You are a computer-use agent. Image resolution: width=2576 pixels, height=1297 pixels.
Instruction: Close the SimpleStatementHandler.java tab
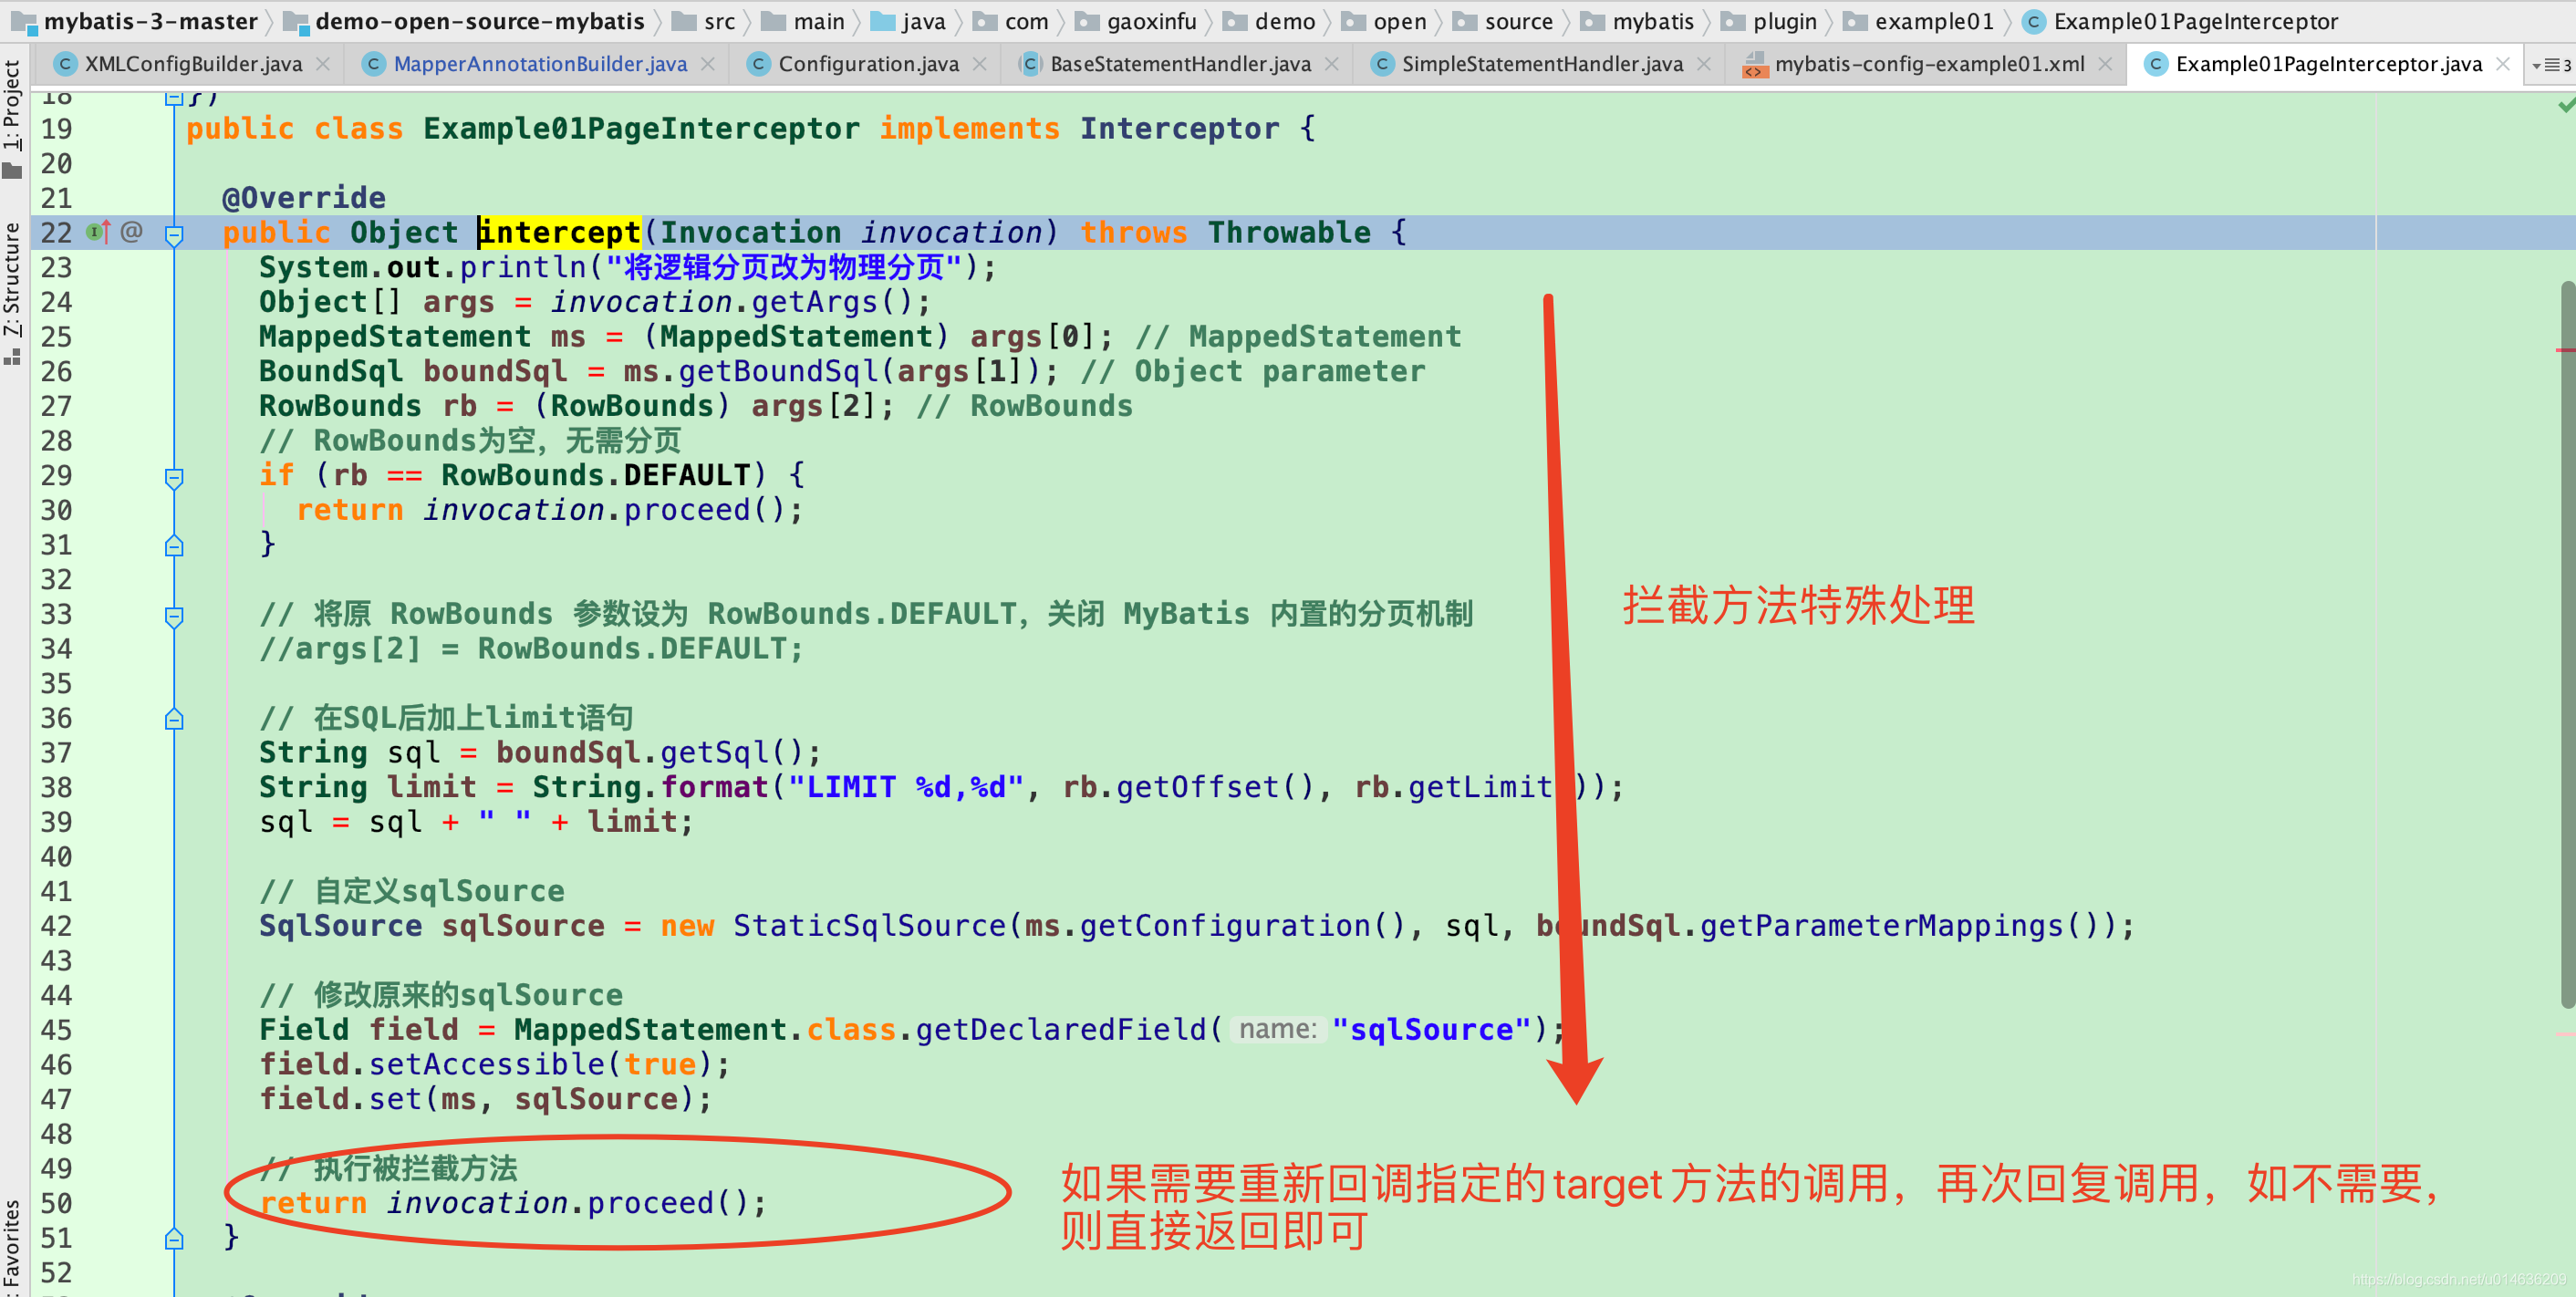tap(1704, 64)
